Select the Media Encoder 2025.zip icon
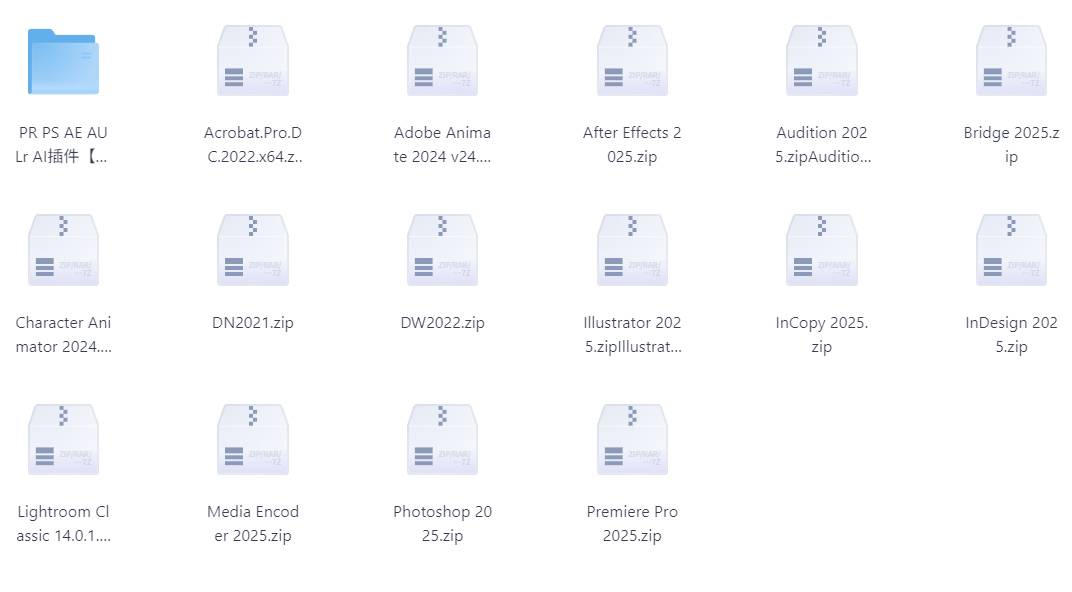The image size is (1072, 592). click(x=253, y=440)
